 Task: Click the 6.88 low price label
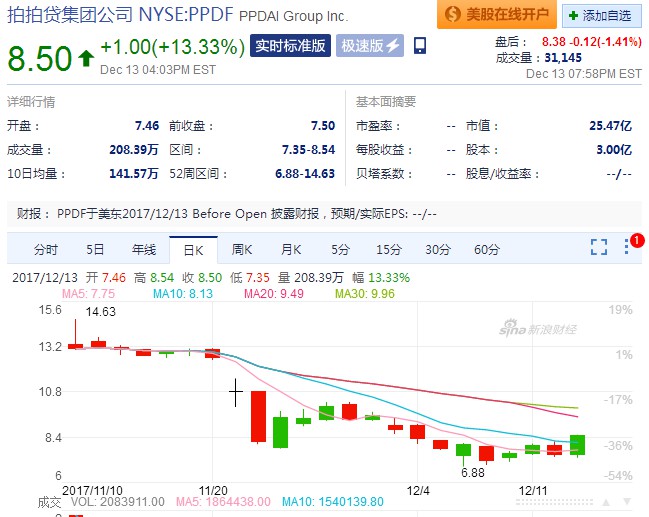tap(473, 473)
